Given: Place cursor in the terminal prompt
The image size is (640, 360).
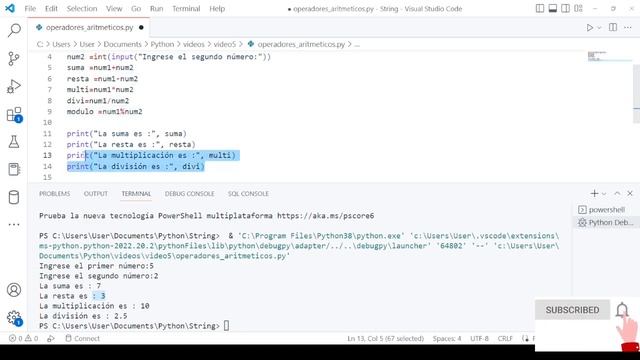Looking at the screenshot, I should [226, 326].
